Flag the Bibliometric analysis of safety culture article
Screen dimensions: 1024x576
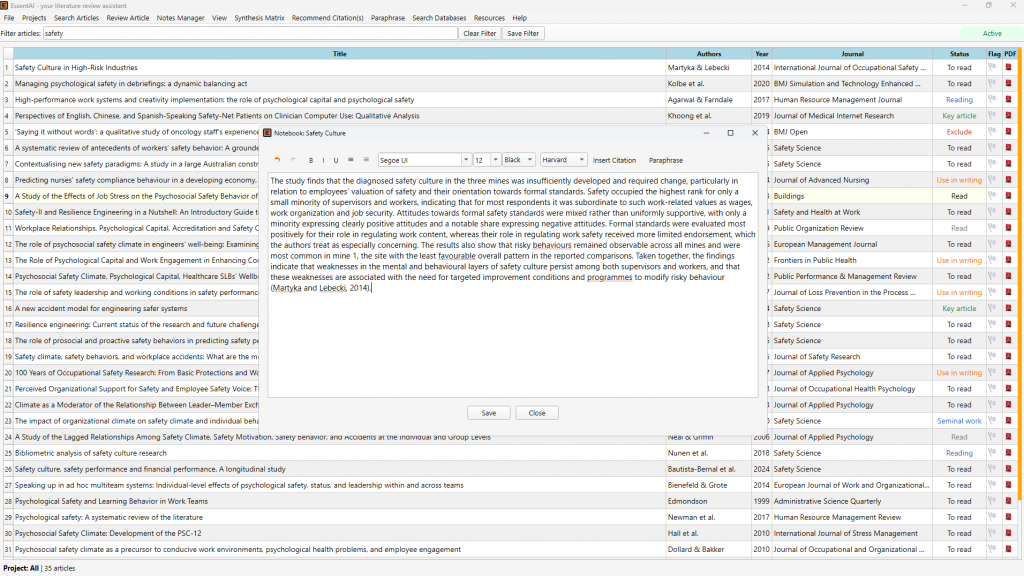[993, 453]
